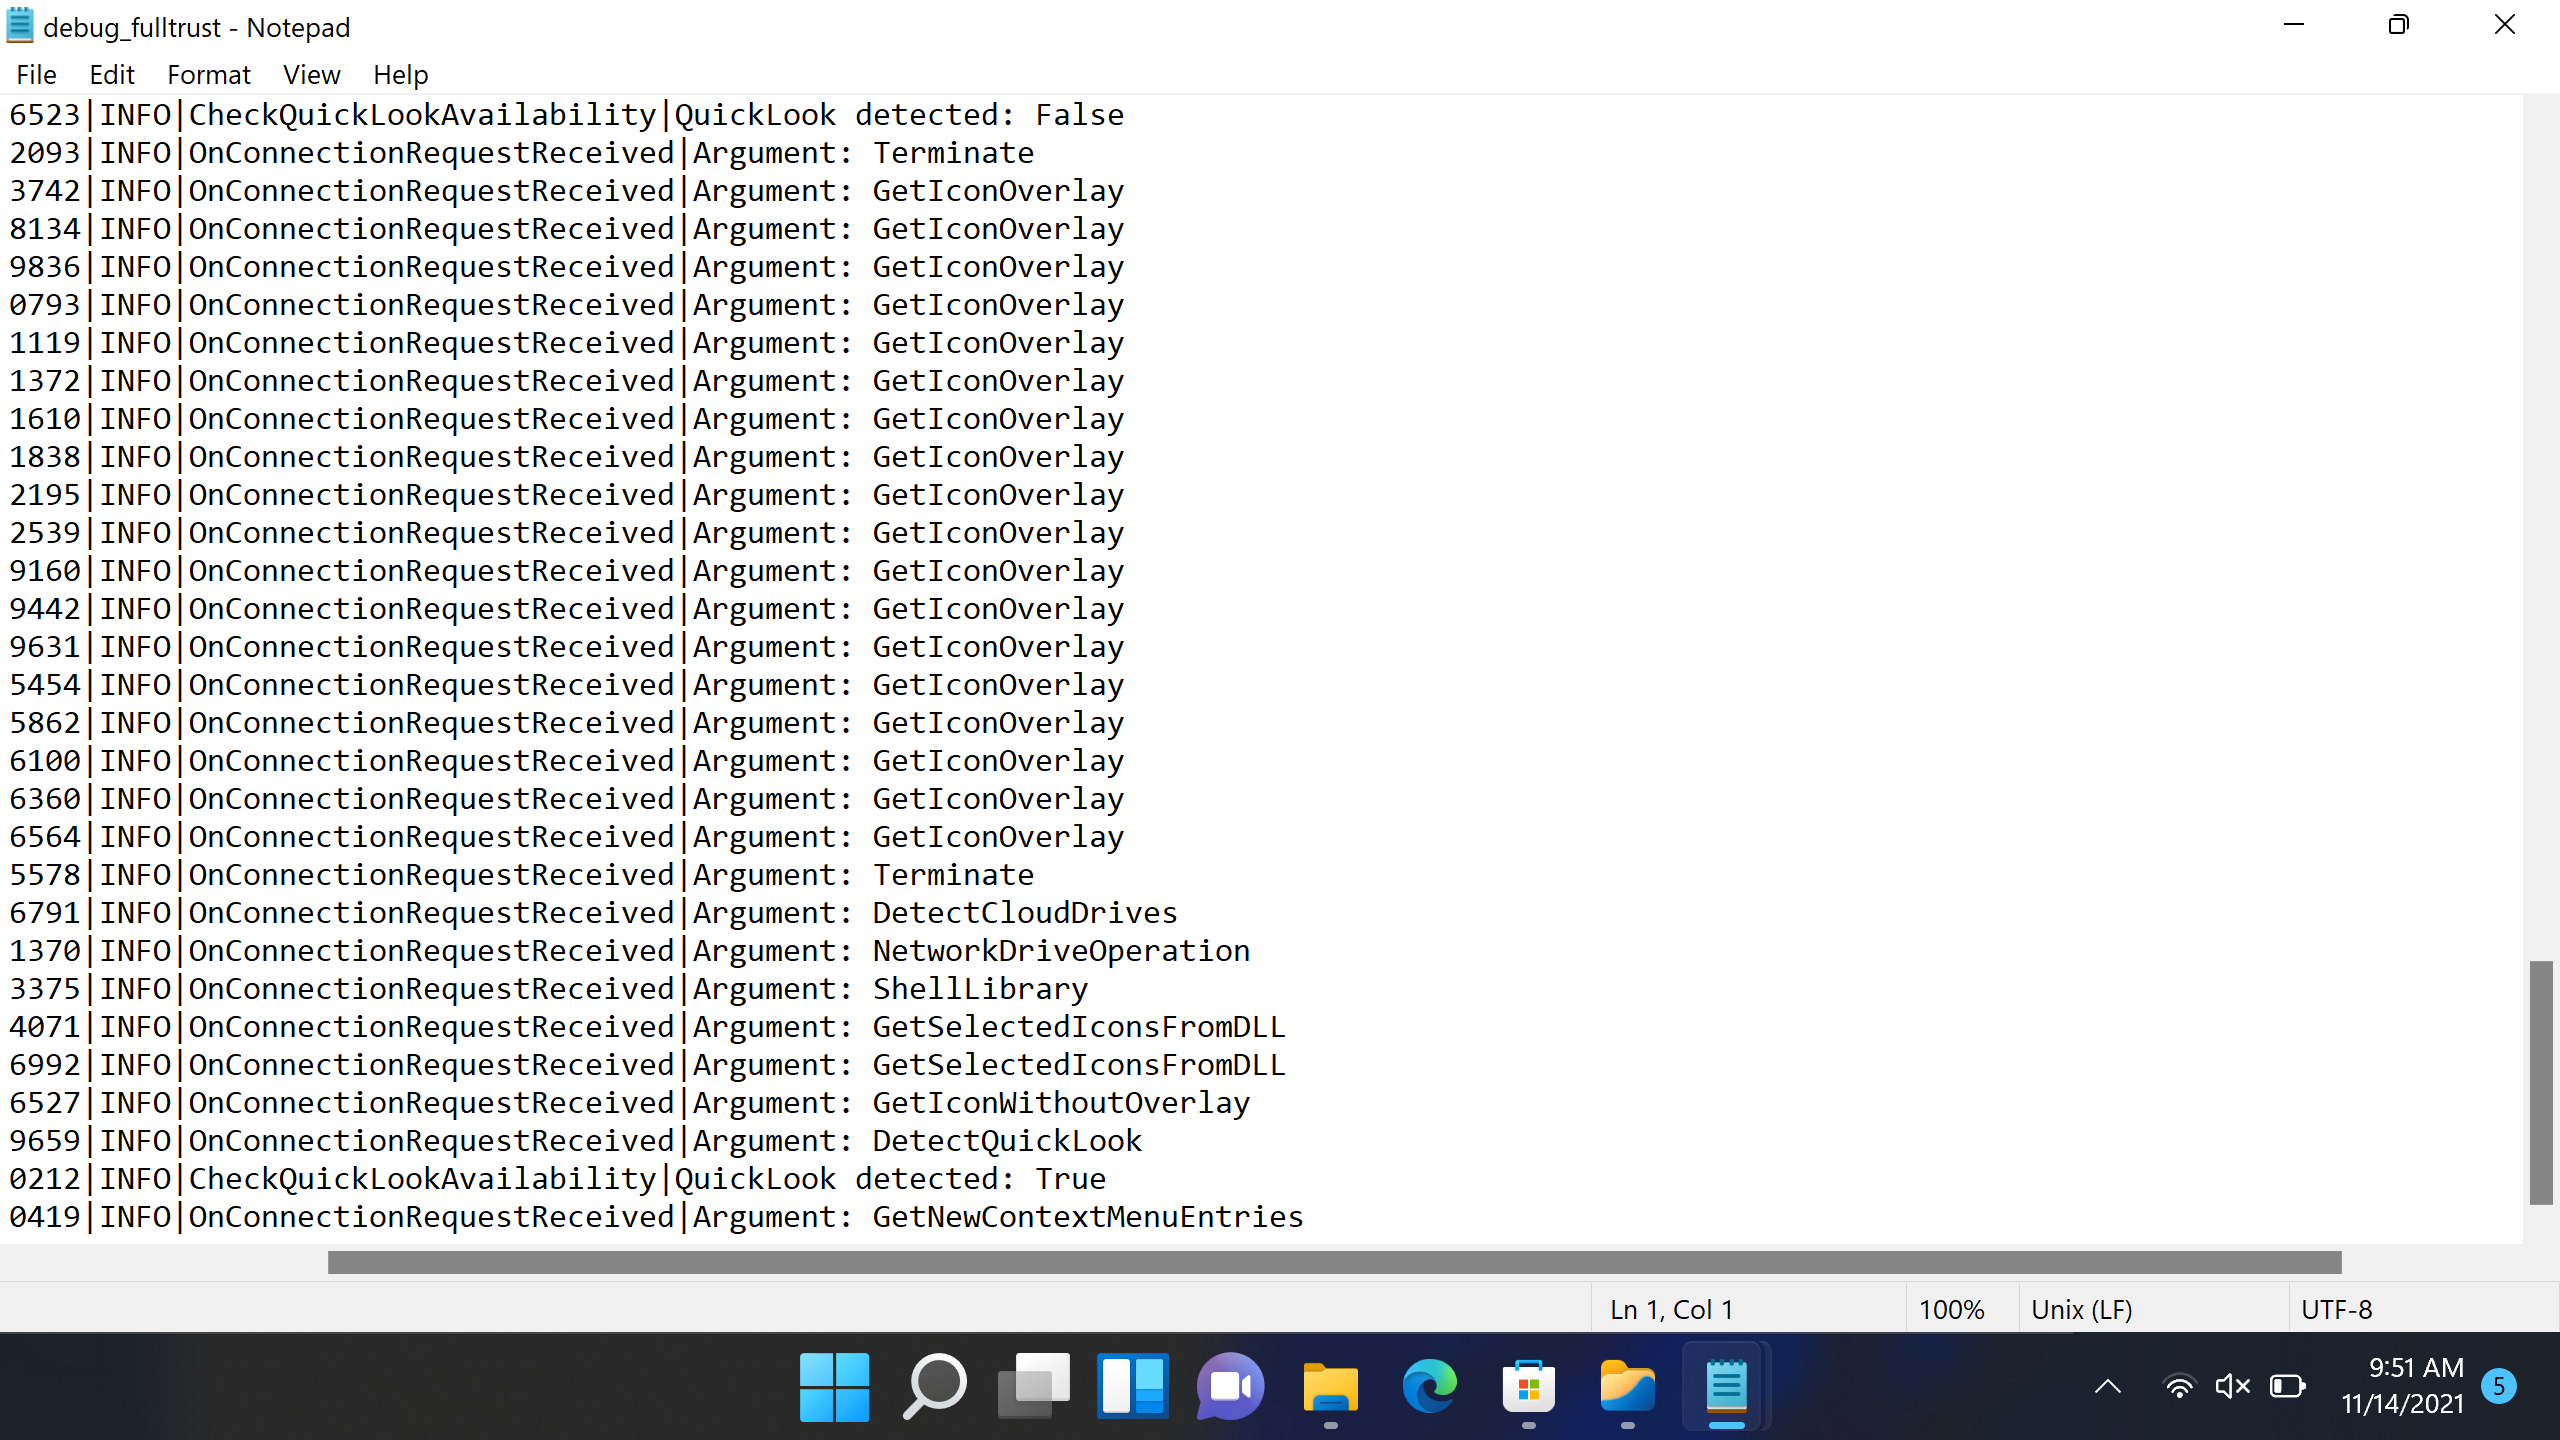Launch Microsoft Edge browser
The height and width of the screenshot is (1440, 2560).
[x=1429, y=1387]
